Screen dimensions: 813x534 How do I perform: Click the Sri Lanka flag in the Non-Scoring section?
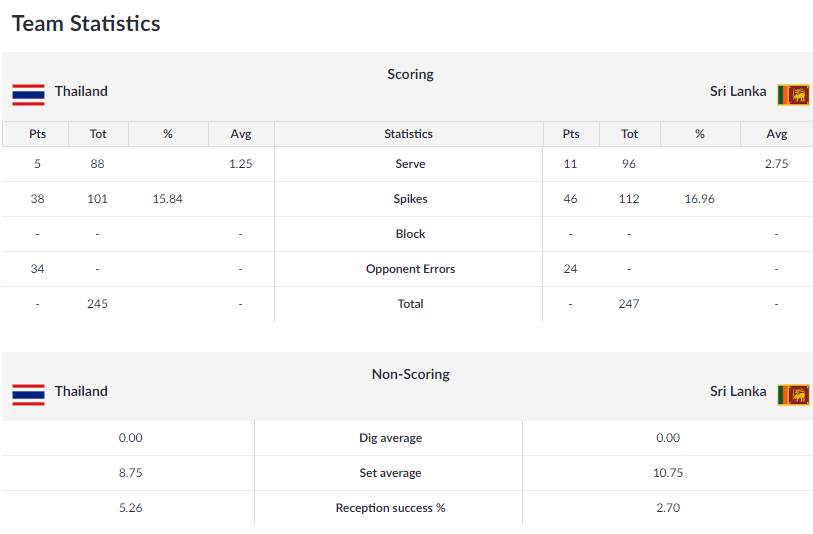click(793, 394)
